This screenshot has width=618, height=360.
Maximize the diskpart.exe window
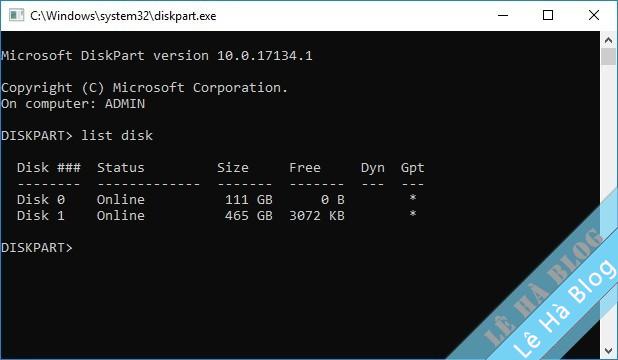[548, 16]
